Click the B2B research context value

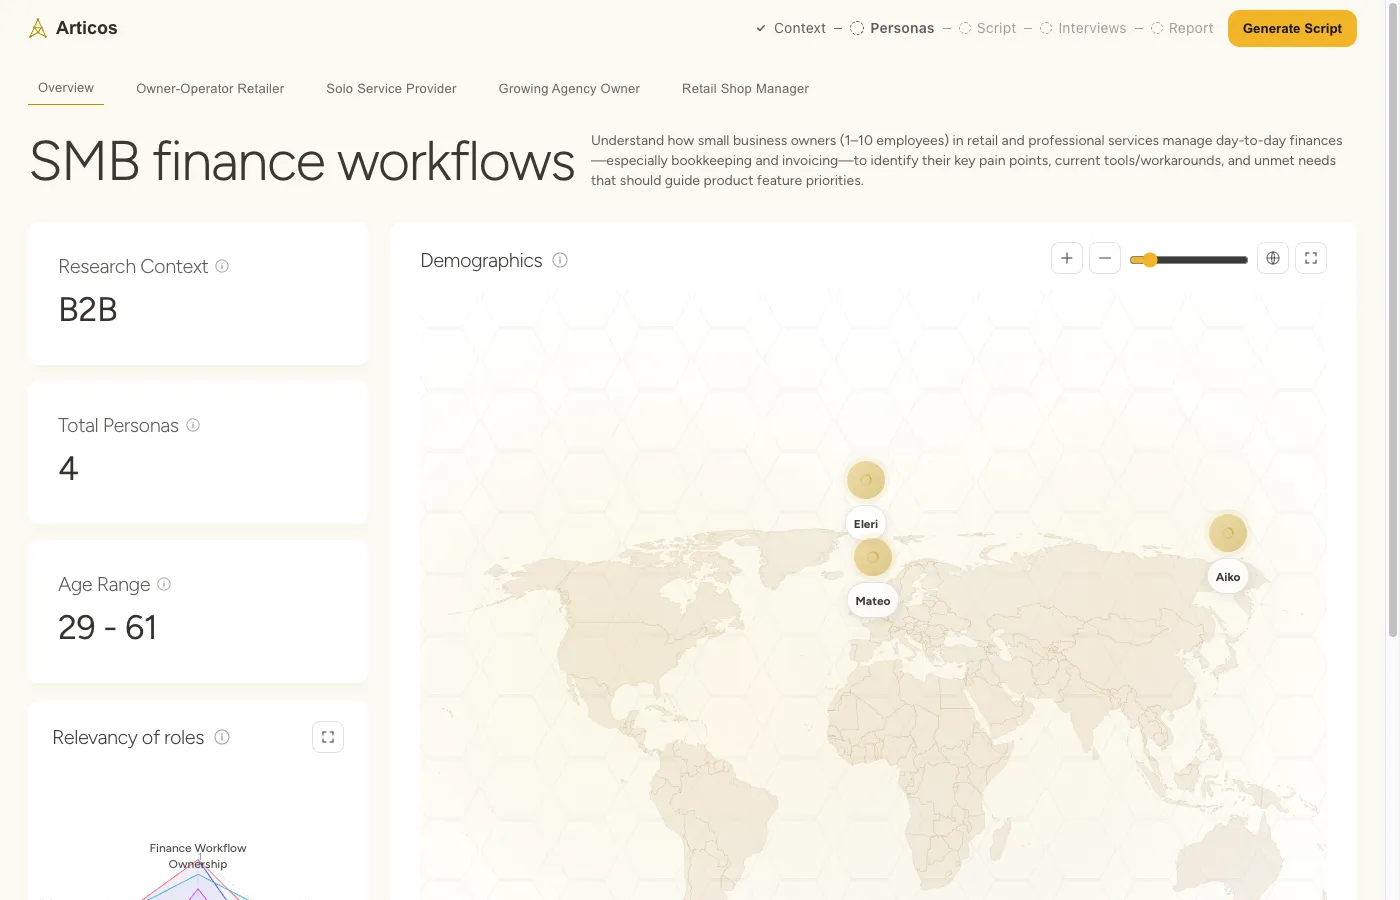[x=88, y=310]
